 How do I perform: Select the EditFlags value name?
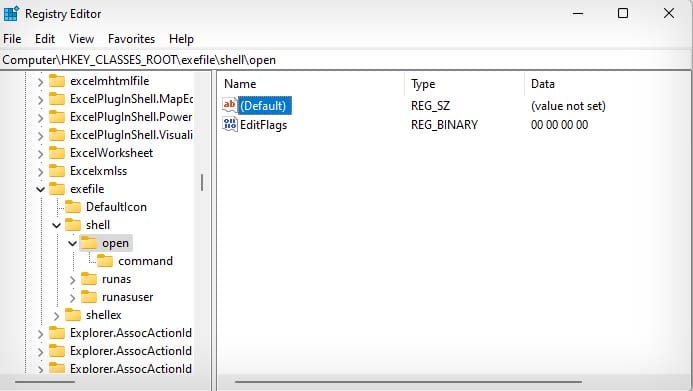tap(263, 125)
